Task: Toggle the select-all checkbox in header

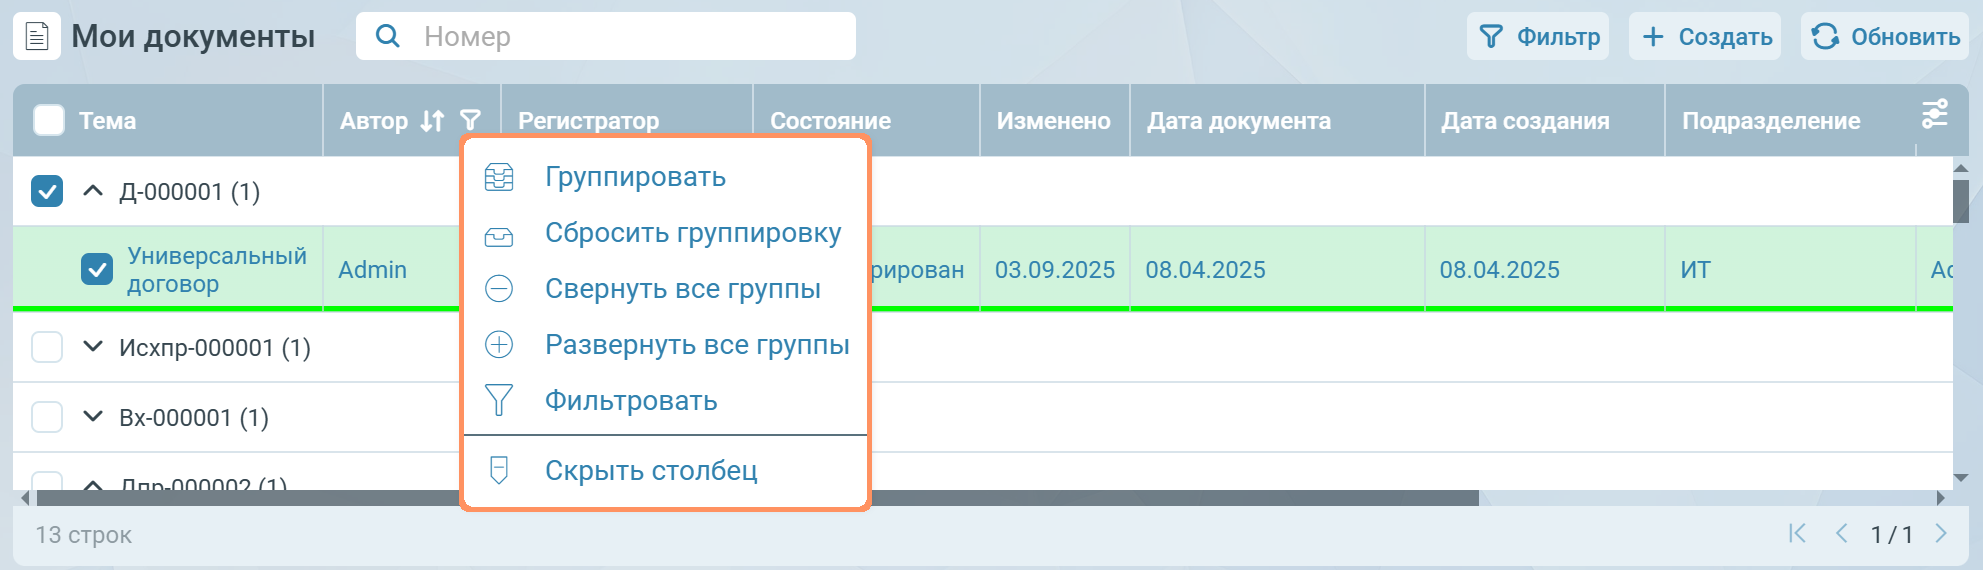Action: (x=48, y=121)
